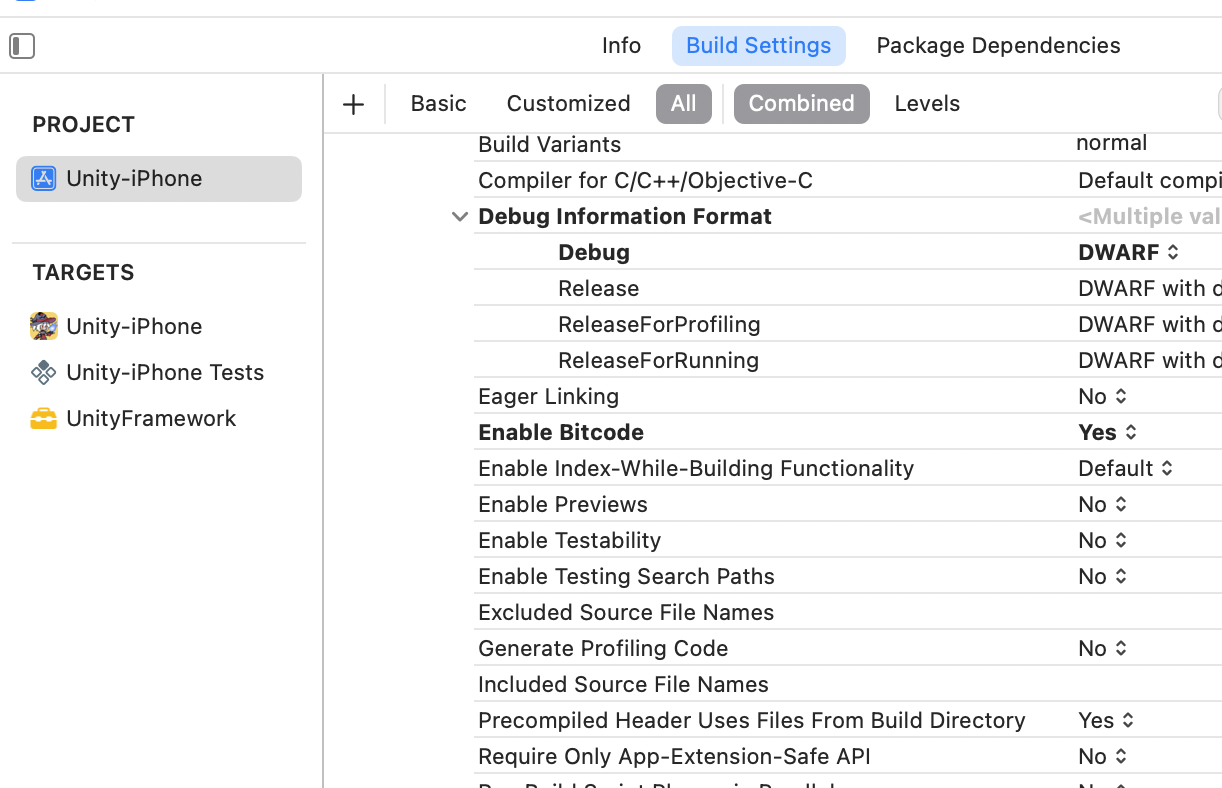Viewport: 1222px width, 788px height.
Task: Select Require Only App-Extension-Safe API label
Action: (x=674, y=756)
